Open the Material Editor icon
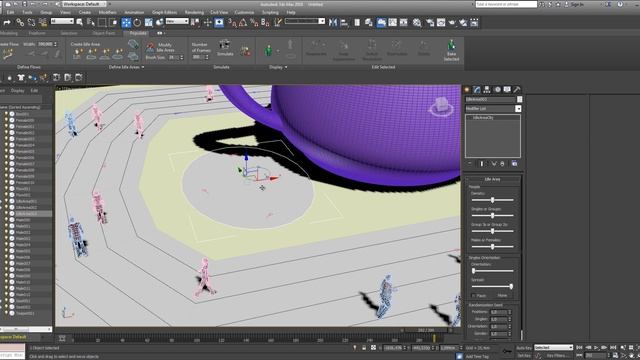This screenshot has width=640, height=360. [417, 22]
